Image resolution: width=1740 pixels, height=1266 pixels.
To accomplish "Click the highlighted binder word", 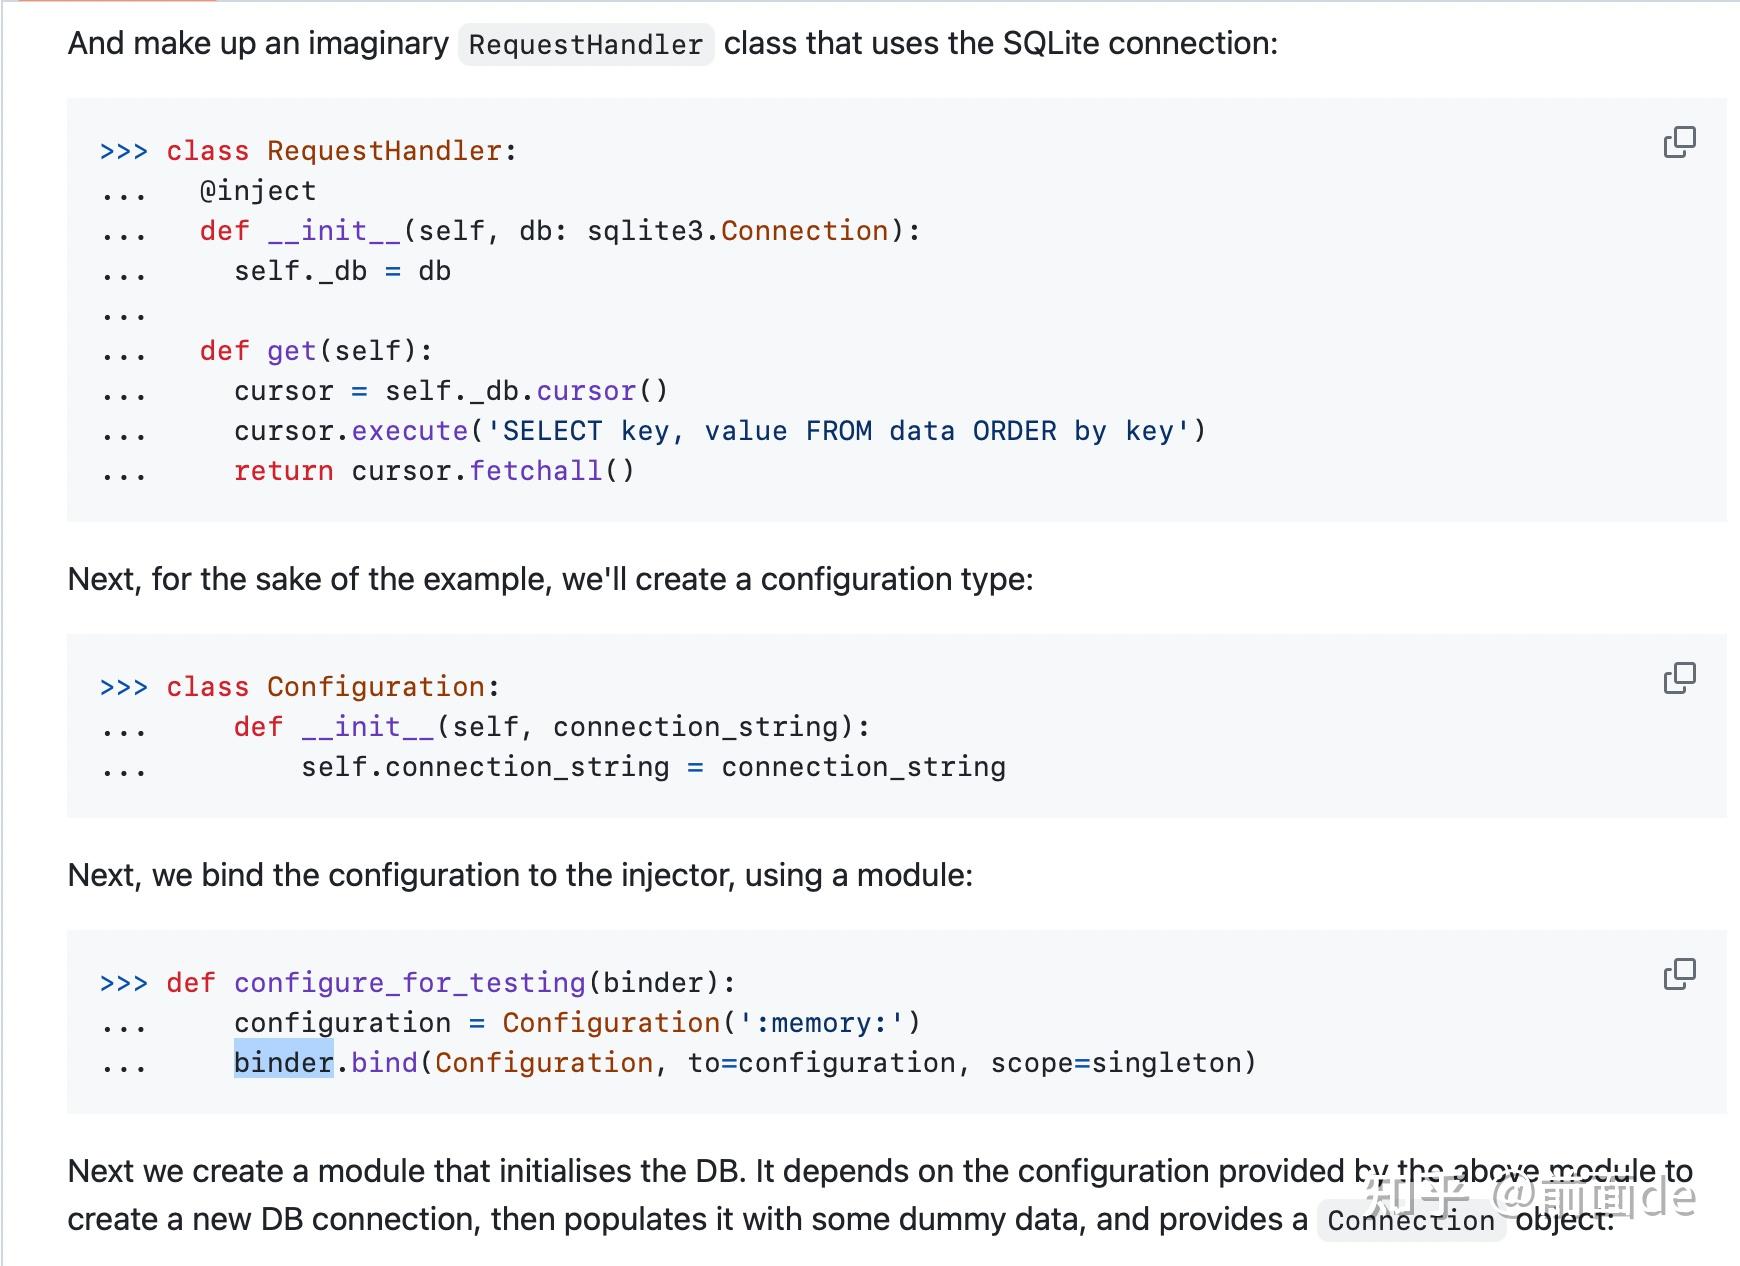I will click(283, 1062).
